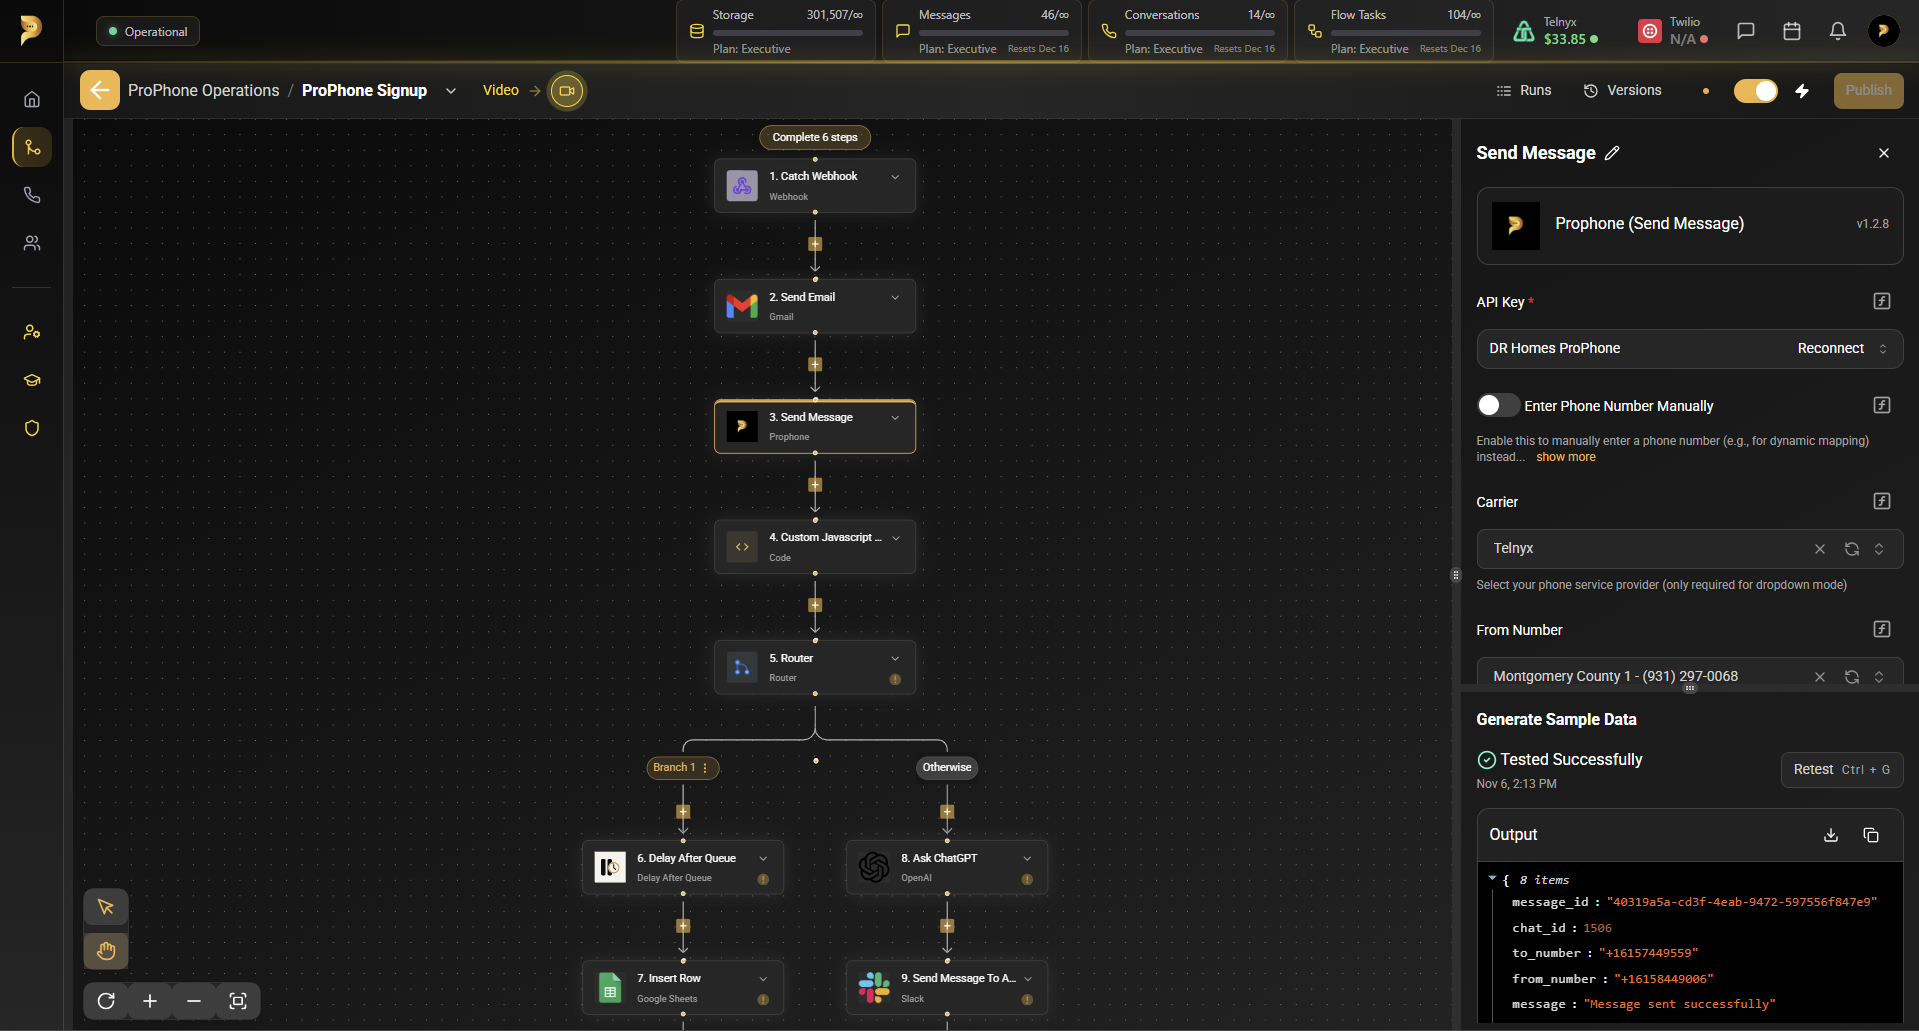The image size is (1919, 1031).
Task: Edit the Send Message step name via the pencil icon
Action: 1612,153
